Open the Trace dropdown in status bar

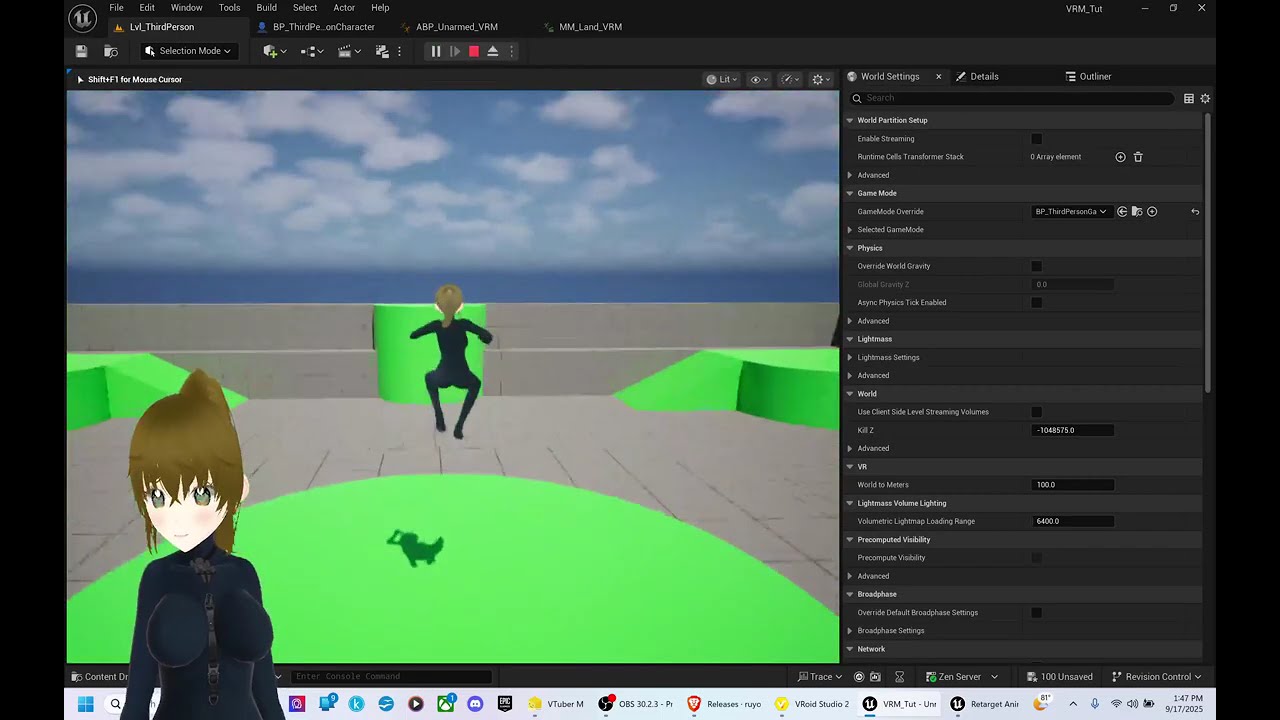(819, 677)
